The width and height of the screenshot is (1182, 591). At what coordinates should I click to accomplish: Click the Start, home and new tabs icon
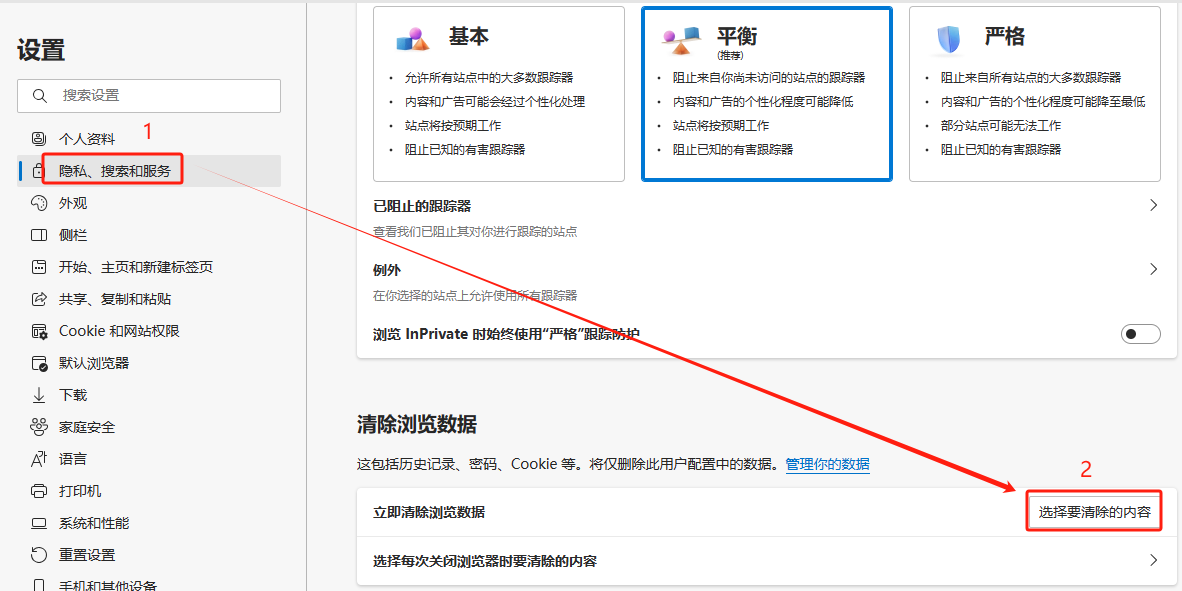click(x=38, y=267)
